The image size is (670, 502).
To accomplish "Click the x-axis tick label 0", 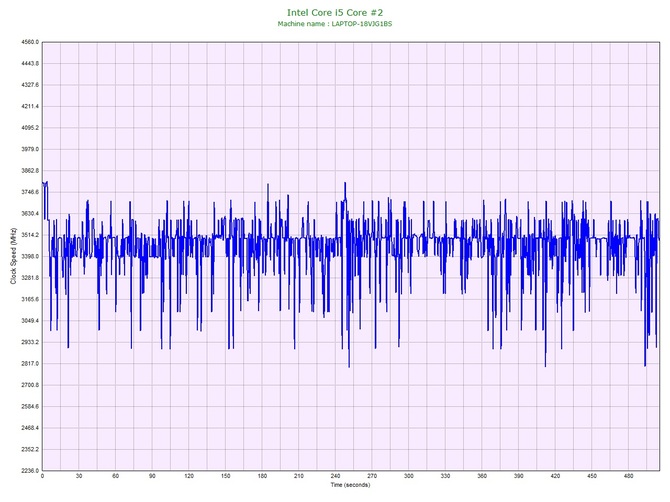I will (42, 476).
